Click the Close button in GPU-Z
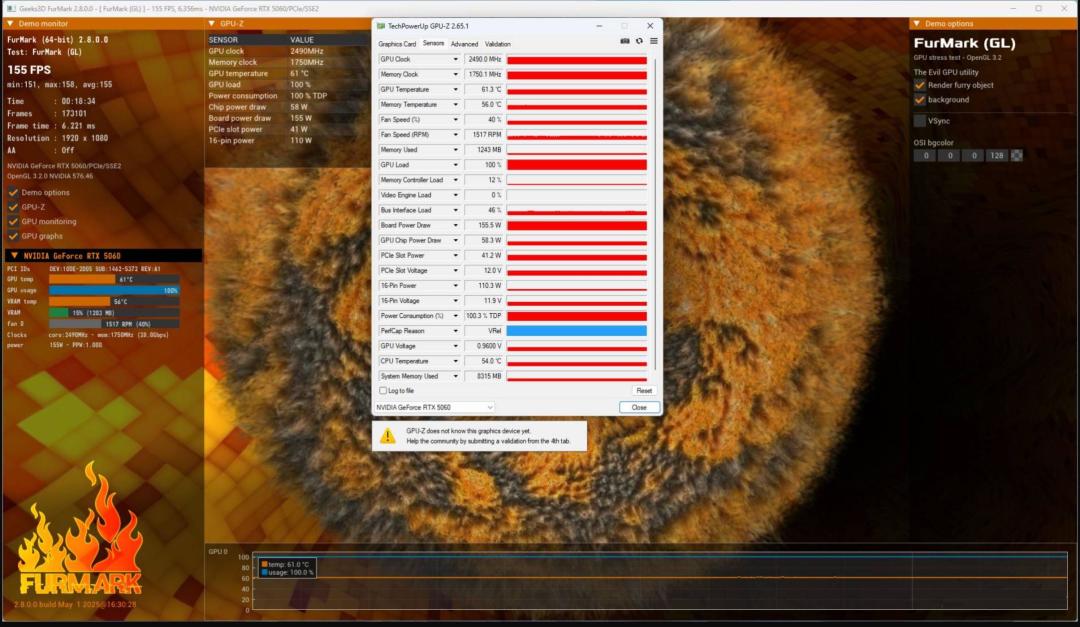 point(639,407)
